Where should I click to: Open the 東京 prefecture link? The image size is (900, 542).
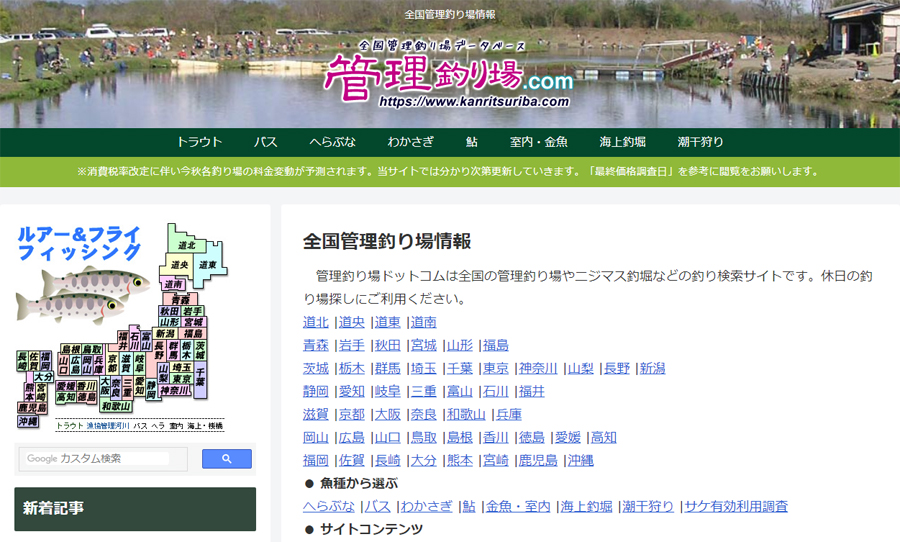495,368
